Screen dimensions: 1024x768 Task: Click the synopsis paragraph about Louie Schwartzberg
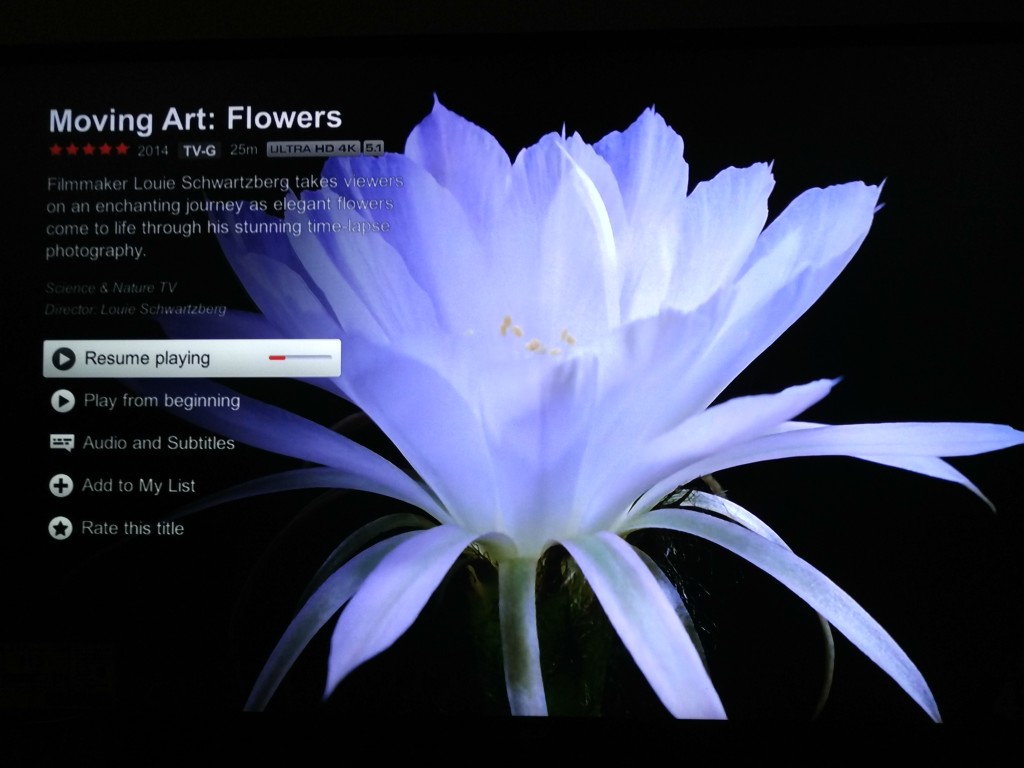(225, 216)
